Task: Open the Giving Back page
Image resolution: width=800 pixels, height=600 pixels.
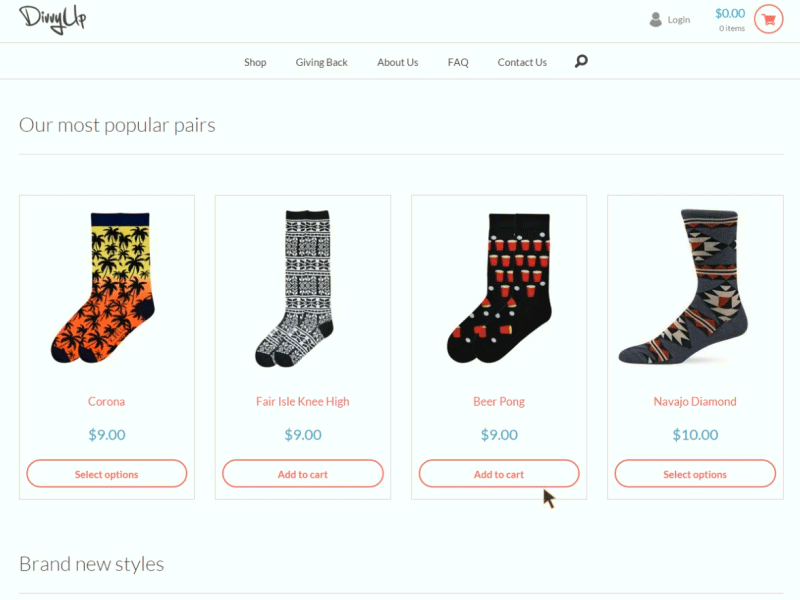Action: pos(321,62)
